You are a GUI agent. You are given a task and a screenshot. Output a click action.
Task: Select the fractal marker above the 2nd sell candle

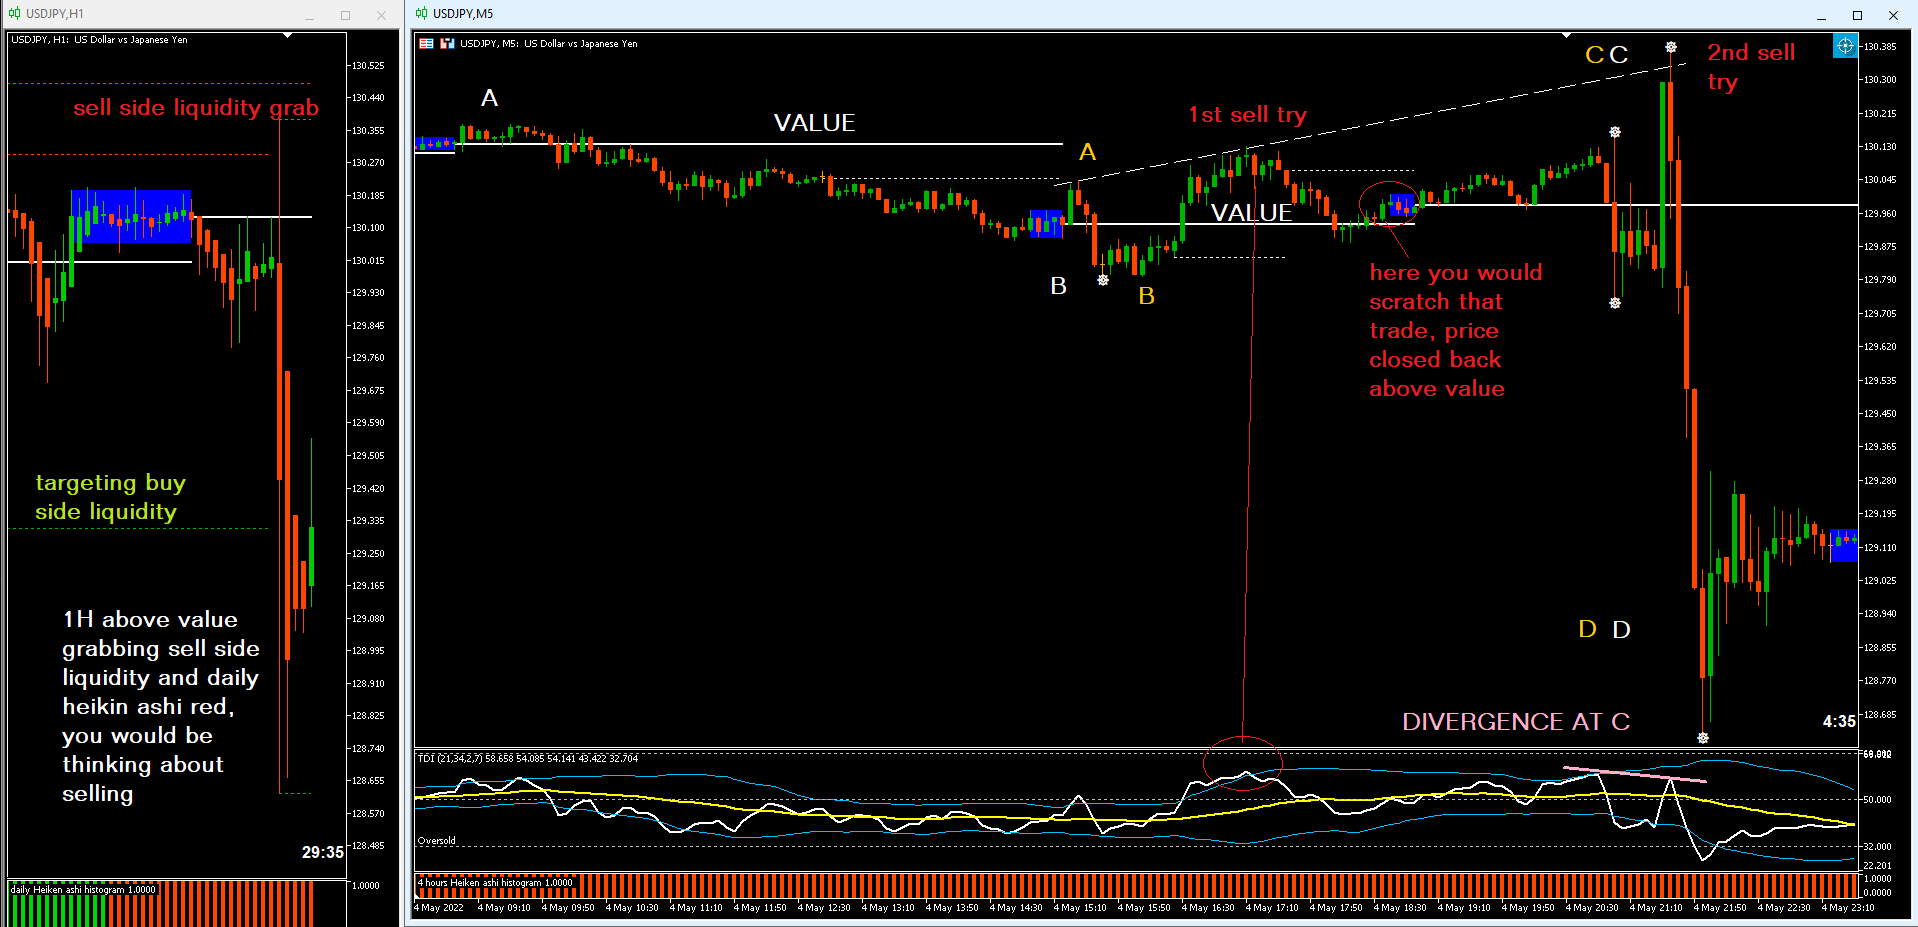click(1671, 47)
